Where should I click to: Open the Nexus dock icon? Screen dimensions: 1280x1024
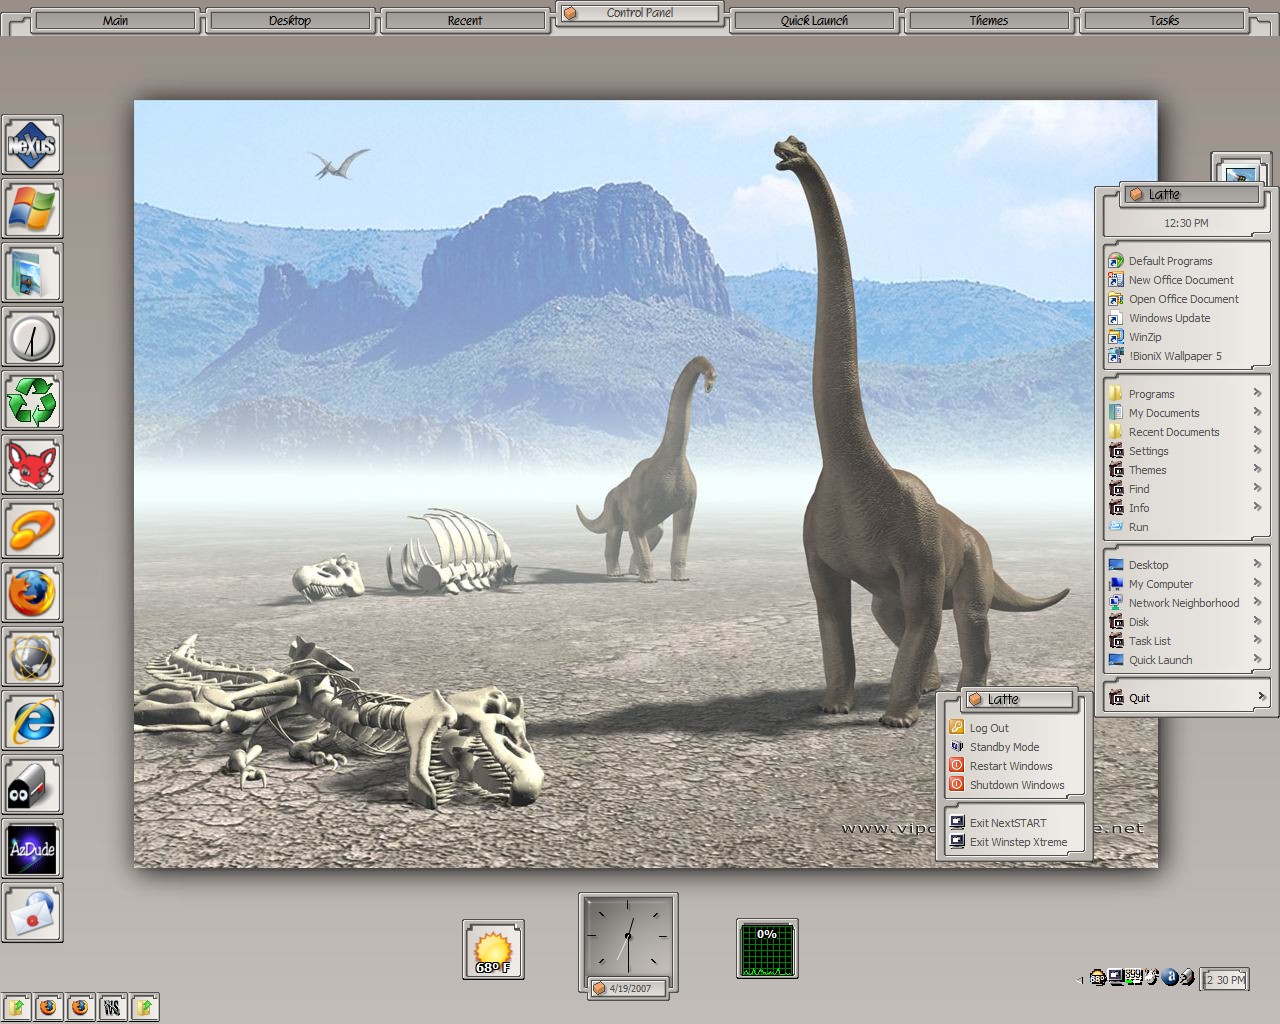32,146
